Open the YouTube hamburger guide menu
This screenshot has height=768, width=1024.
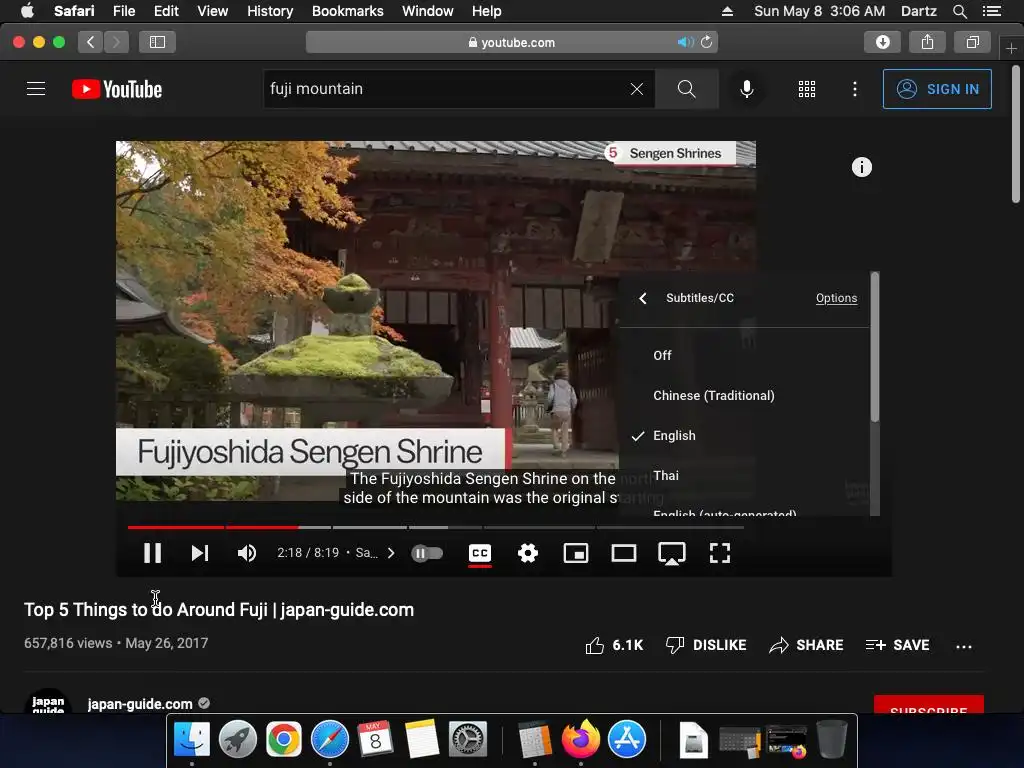(36, 89)
